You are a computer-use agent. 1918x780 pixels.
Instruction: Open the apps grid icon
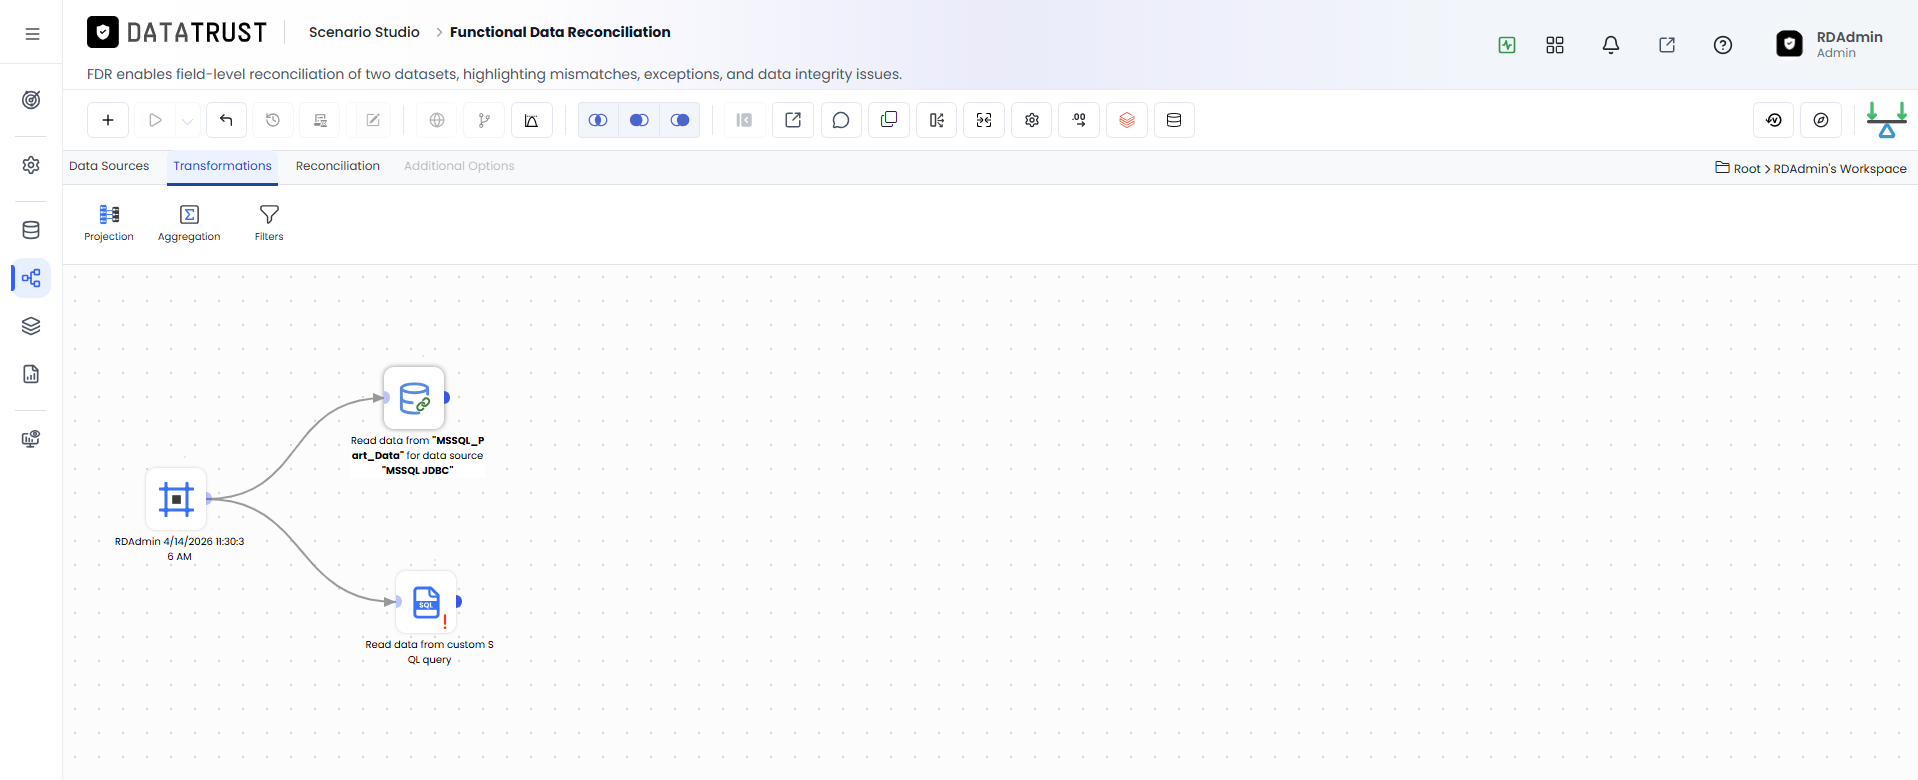[1555, 45]
